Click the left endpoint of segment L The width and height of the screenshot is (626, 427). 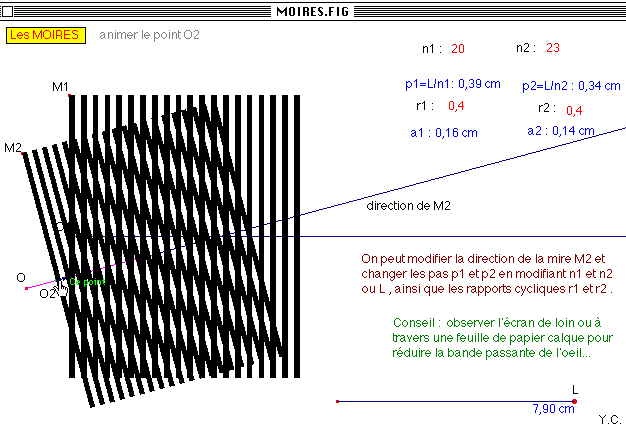pos(338,401)
